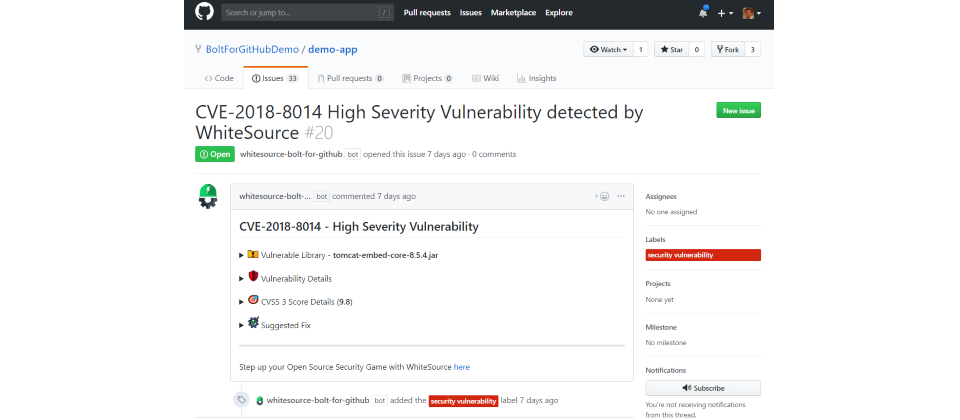This screenshot has height=420, width=960.
Task: Click the gear icon beside Suggested Fix
Action: 253,323
